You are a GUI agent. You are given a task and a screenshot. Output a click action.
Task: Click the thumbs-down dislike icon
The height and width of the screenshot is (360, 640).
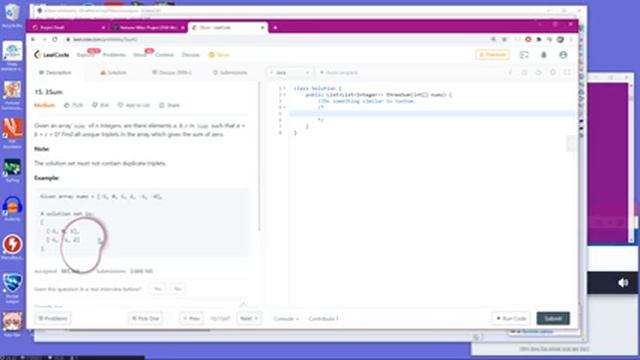[x=95, y=105]
